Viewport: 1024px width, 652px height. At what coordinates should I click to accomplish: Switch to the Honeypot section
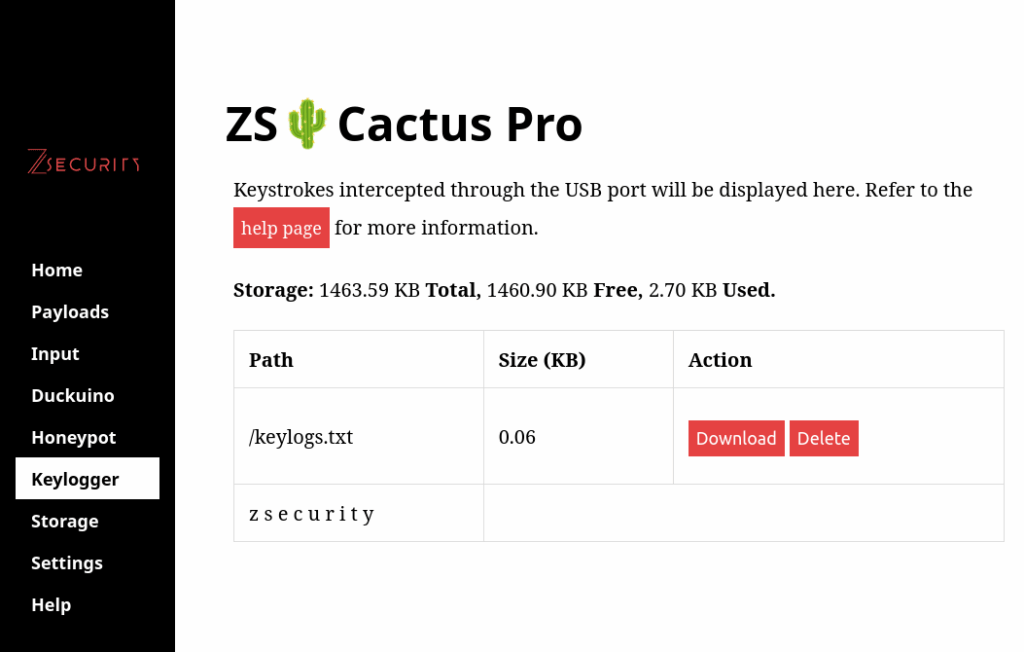click(74, 438)
